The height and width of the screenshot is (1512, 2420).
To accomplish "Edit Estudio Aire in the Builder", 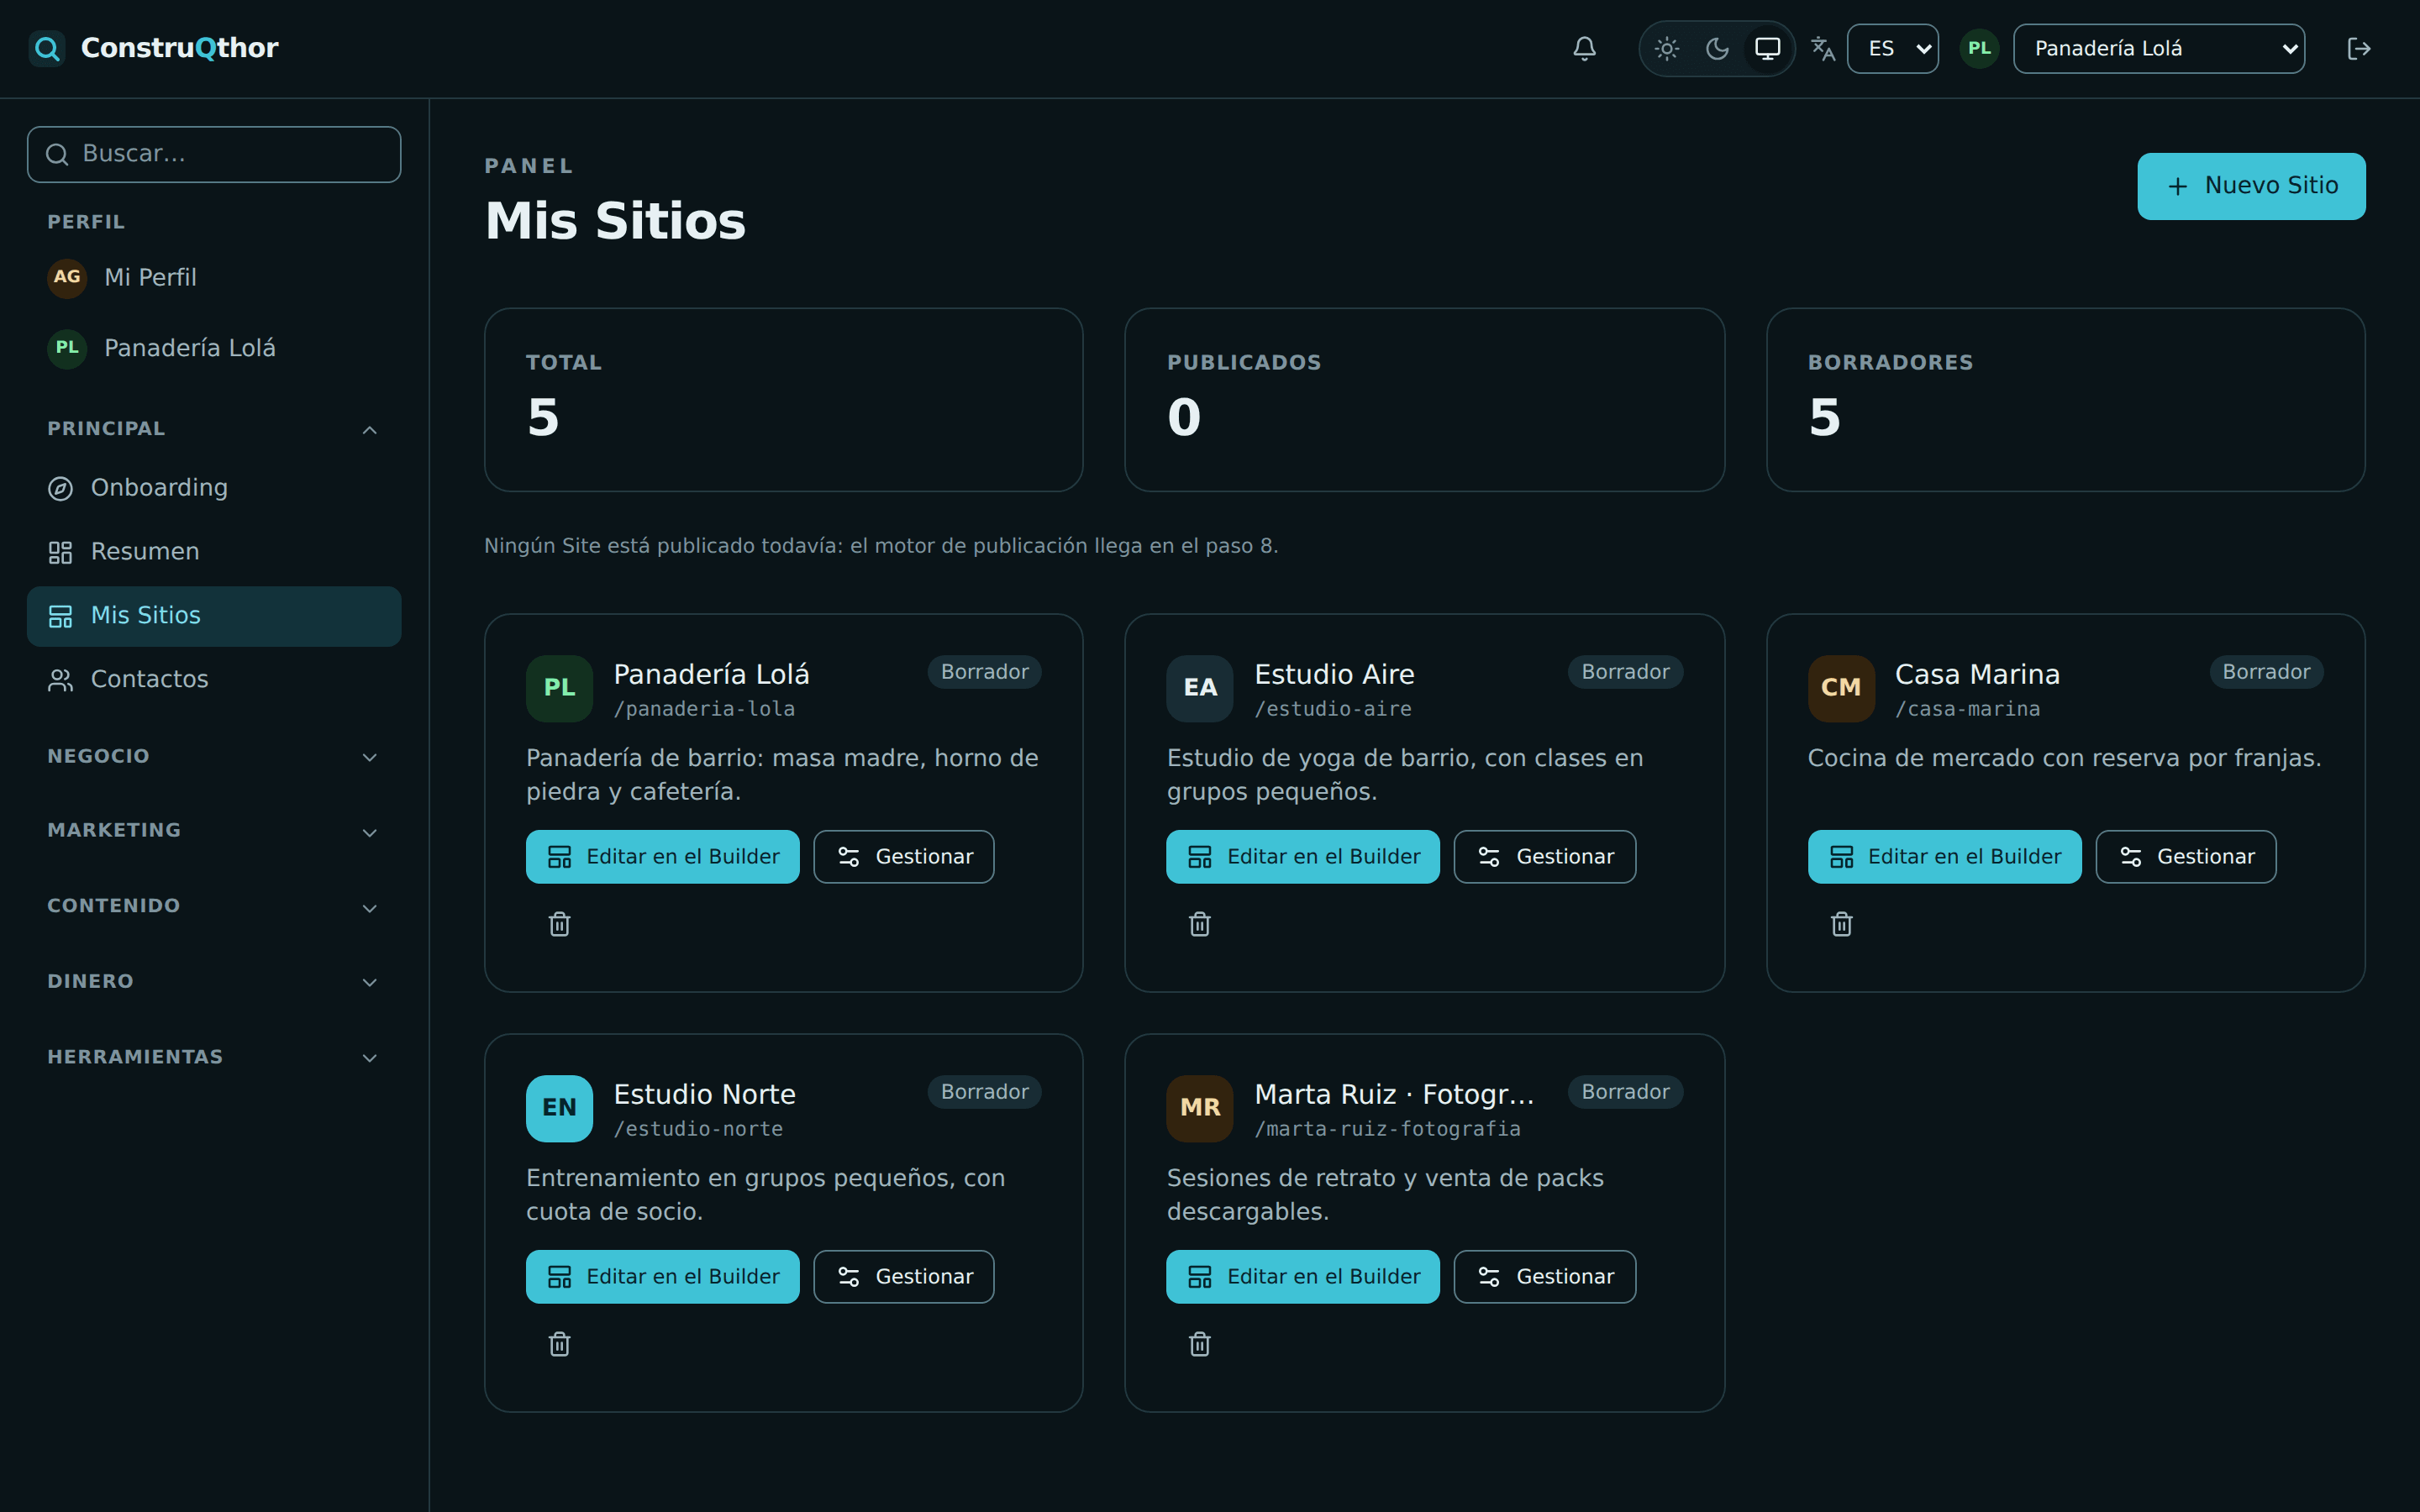I will pyautogui.click(x=1303, y=857).
